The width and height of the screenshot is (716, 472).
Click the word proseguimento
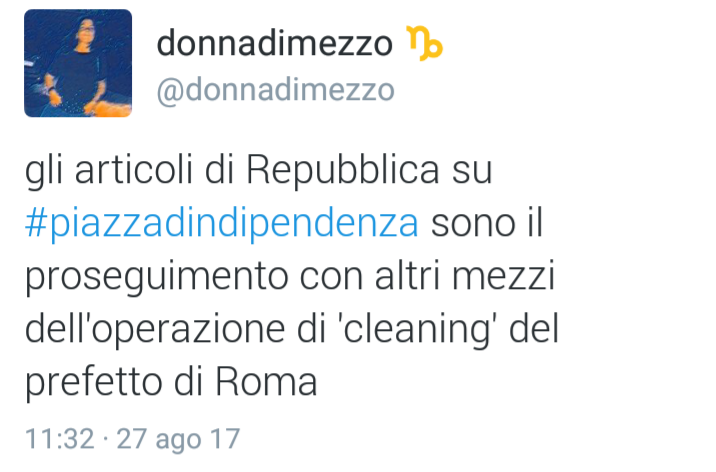pos(157,277)
